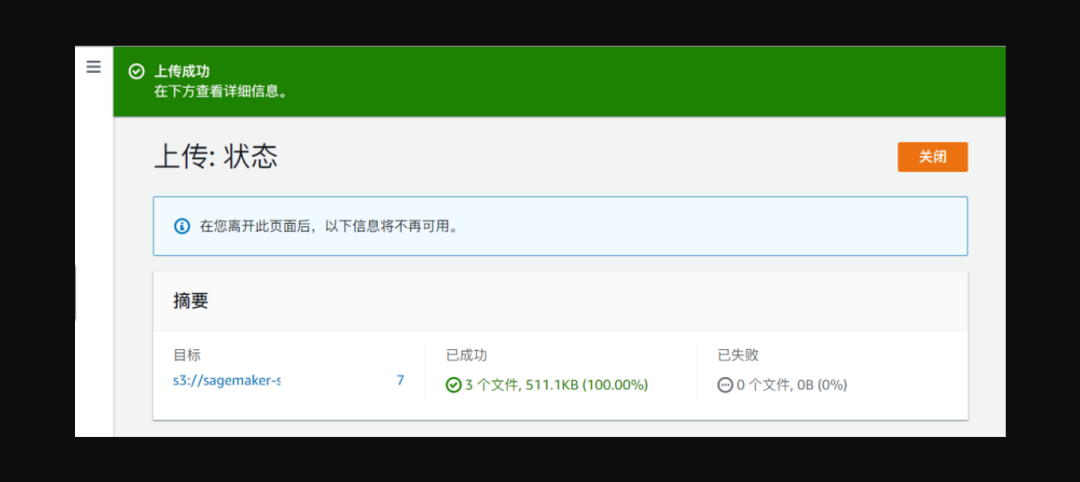Click the 在下方查看详细信息 banner message

tap(221, 92)
